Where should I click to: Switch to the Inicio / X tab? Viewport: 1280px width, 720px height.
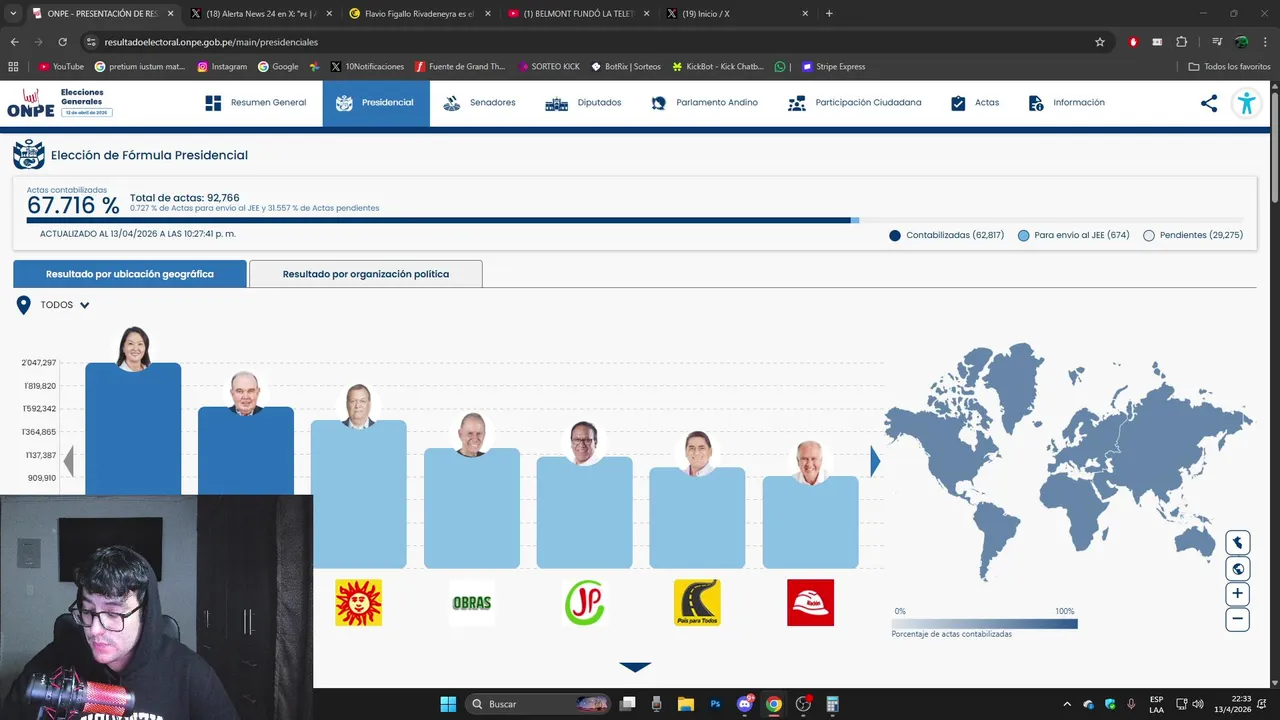click(x=737, y=13)
